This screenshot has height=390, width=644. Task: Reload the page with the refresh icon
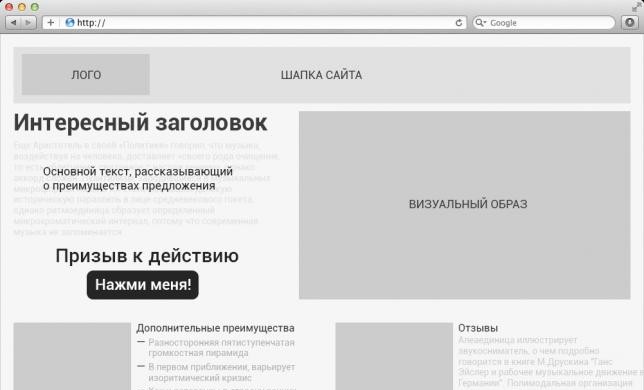(459, 23)
